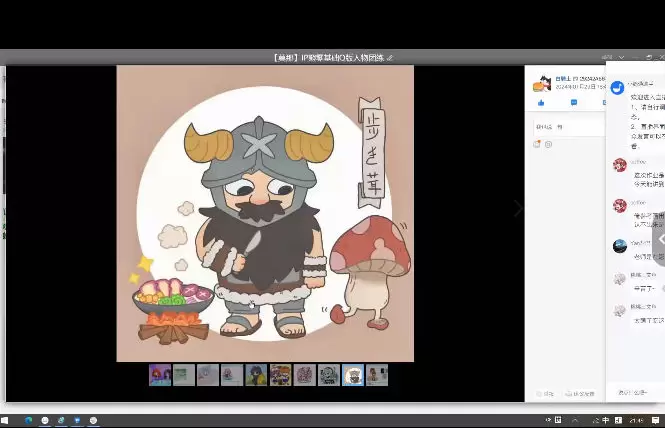Select the greenish second thumbnail in the strip
Image resolution: width=665 pixels, height=428 pixels.
[x=184, y=375]
